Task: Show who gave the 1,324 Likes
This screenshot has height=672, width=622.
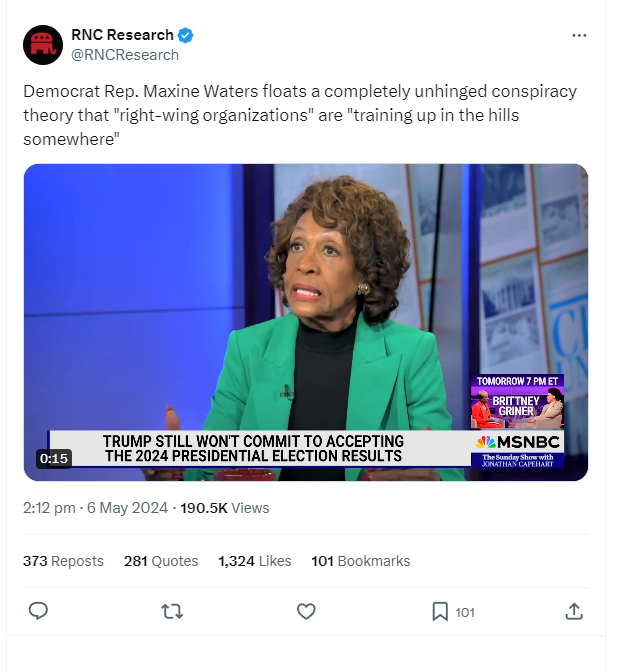Action: 255,561
